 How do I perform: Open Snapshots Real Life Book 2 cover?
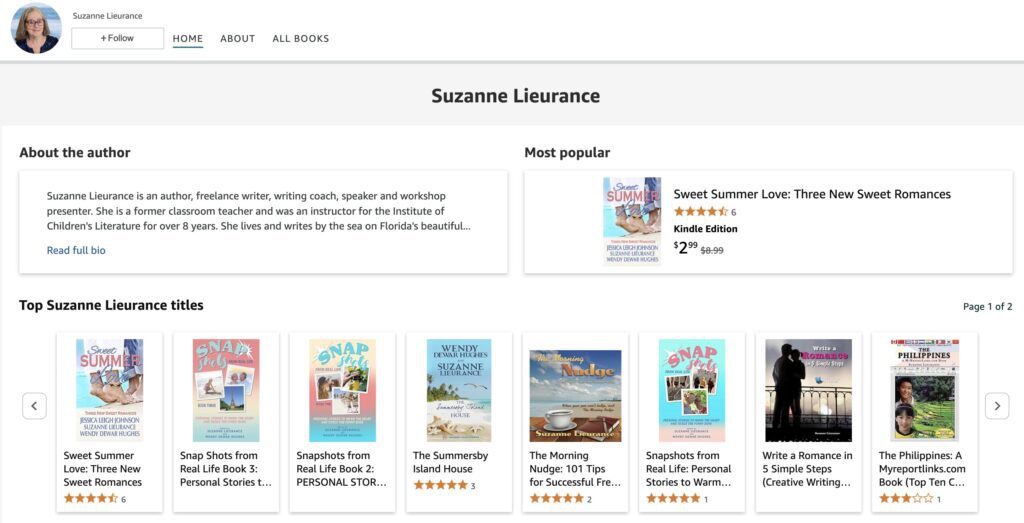click(342, 390)
